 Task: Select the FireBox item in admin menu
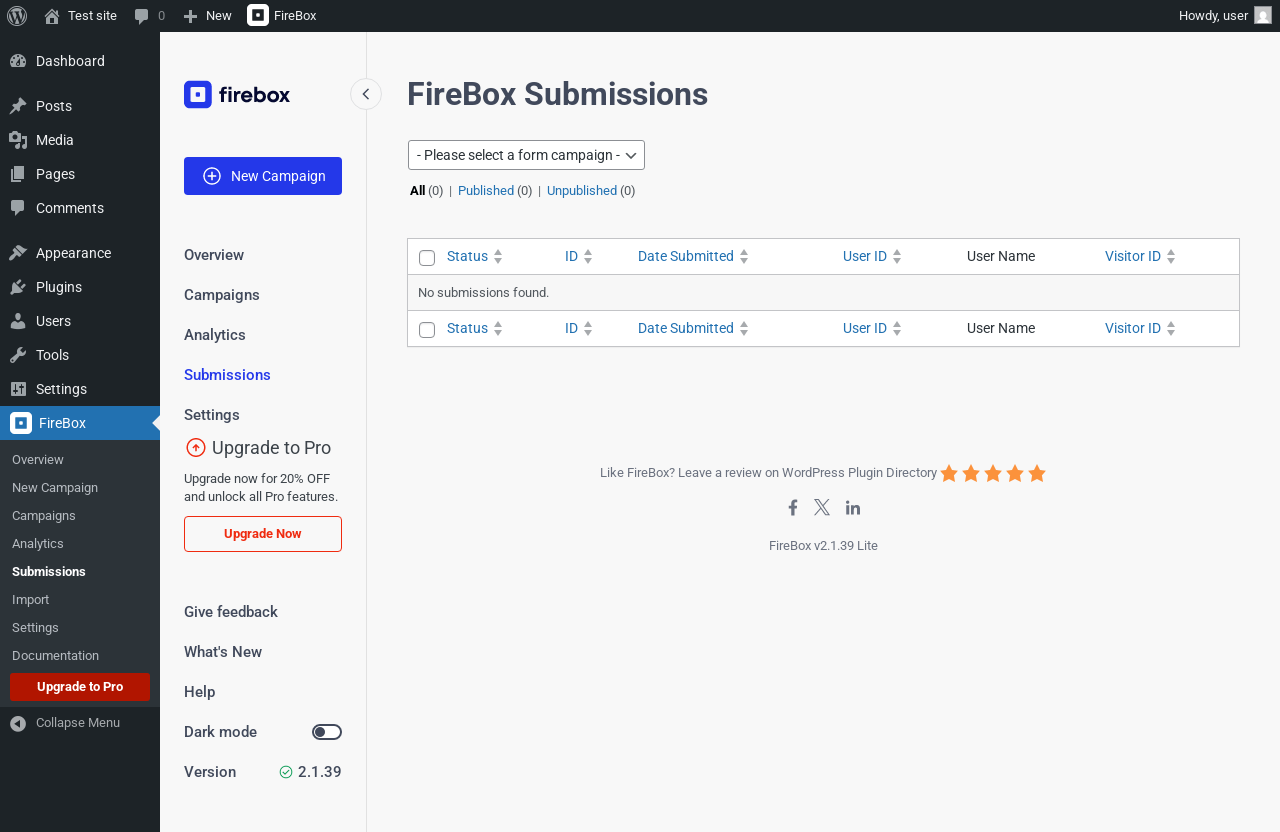point(80,423)
